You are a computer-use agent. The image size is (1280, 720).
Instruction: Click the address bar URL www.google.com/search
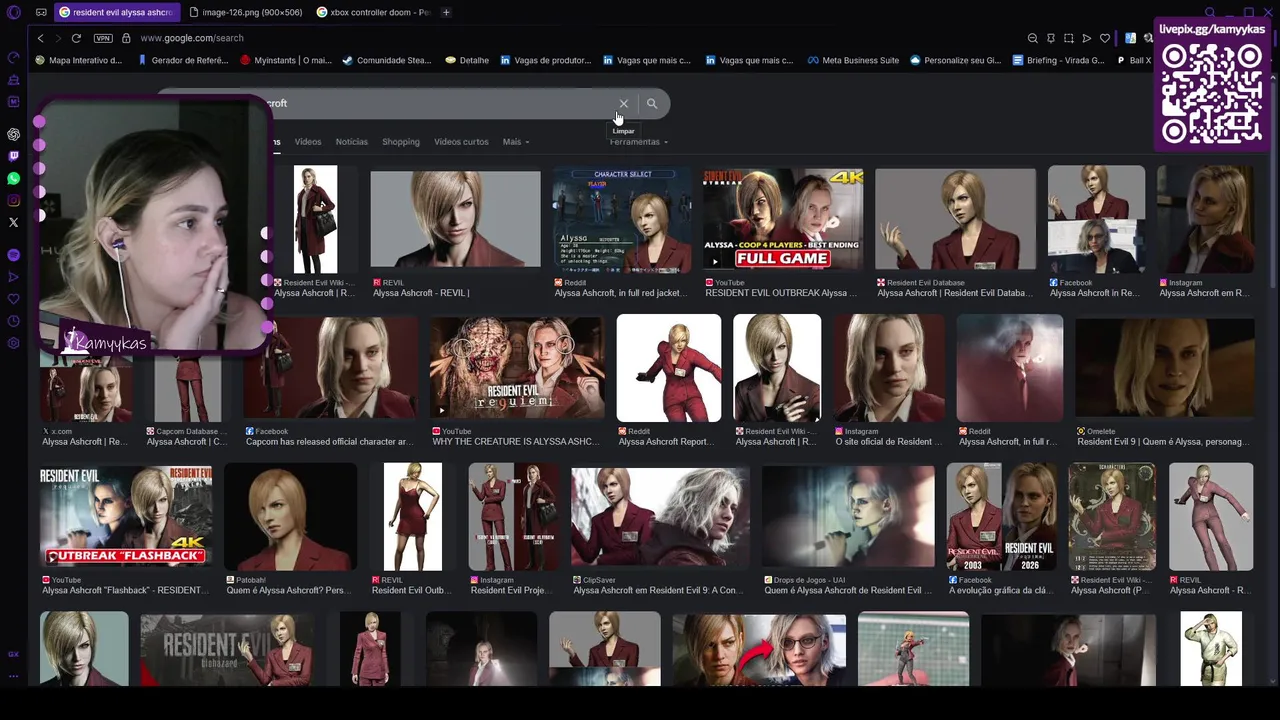click(x=192, y=38)
